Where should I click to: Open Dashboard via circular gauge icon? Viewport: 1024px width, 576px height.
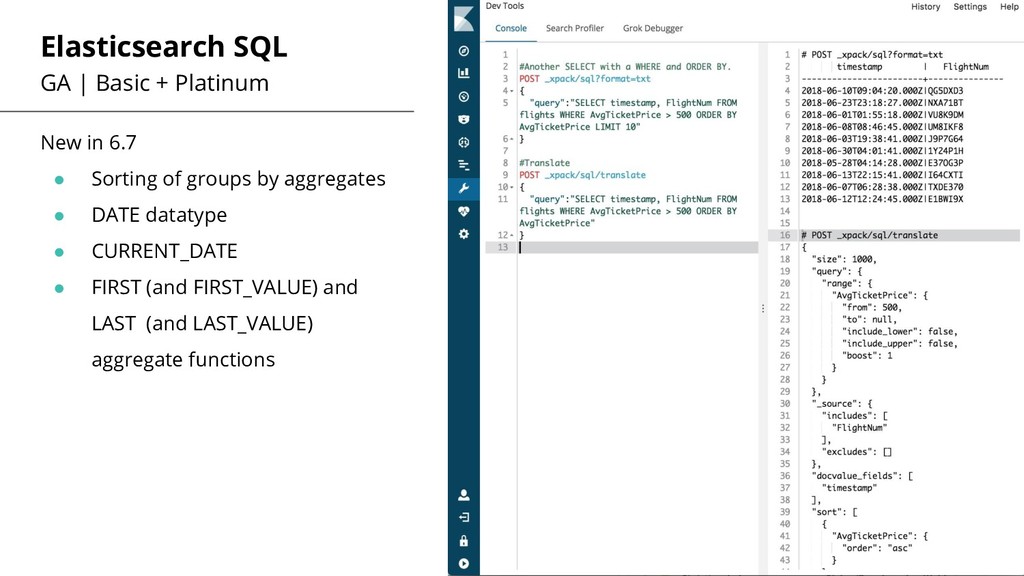click(464, 97)
